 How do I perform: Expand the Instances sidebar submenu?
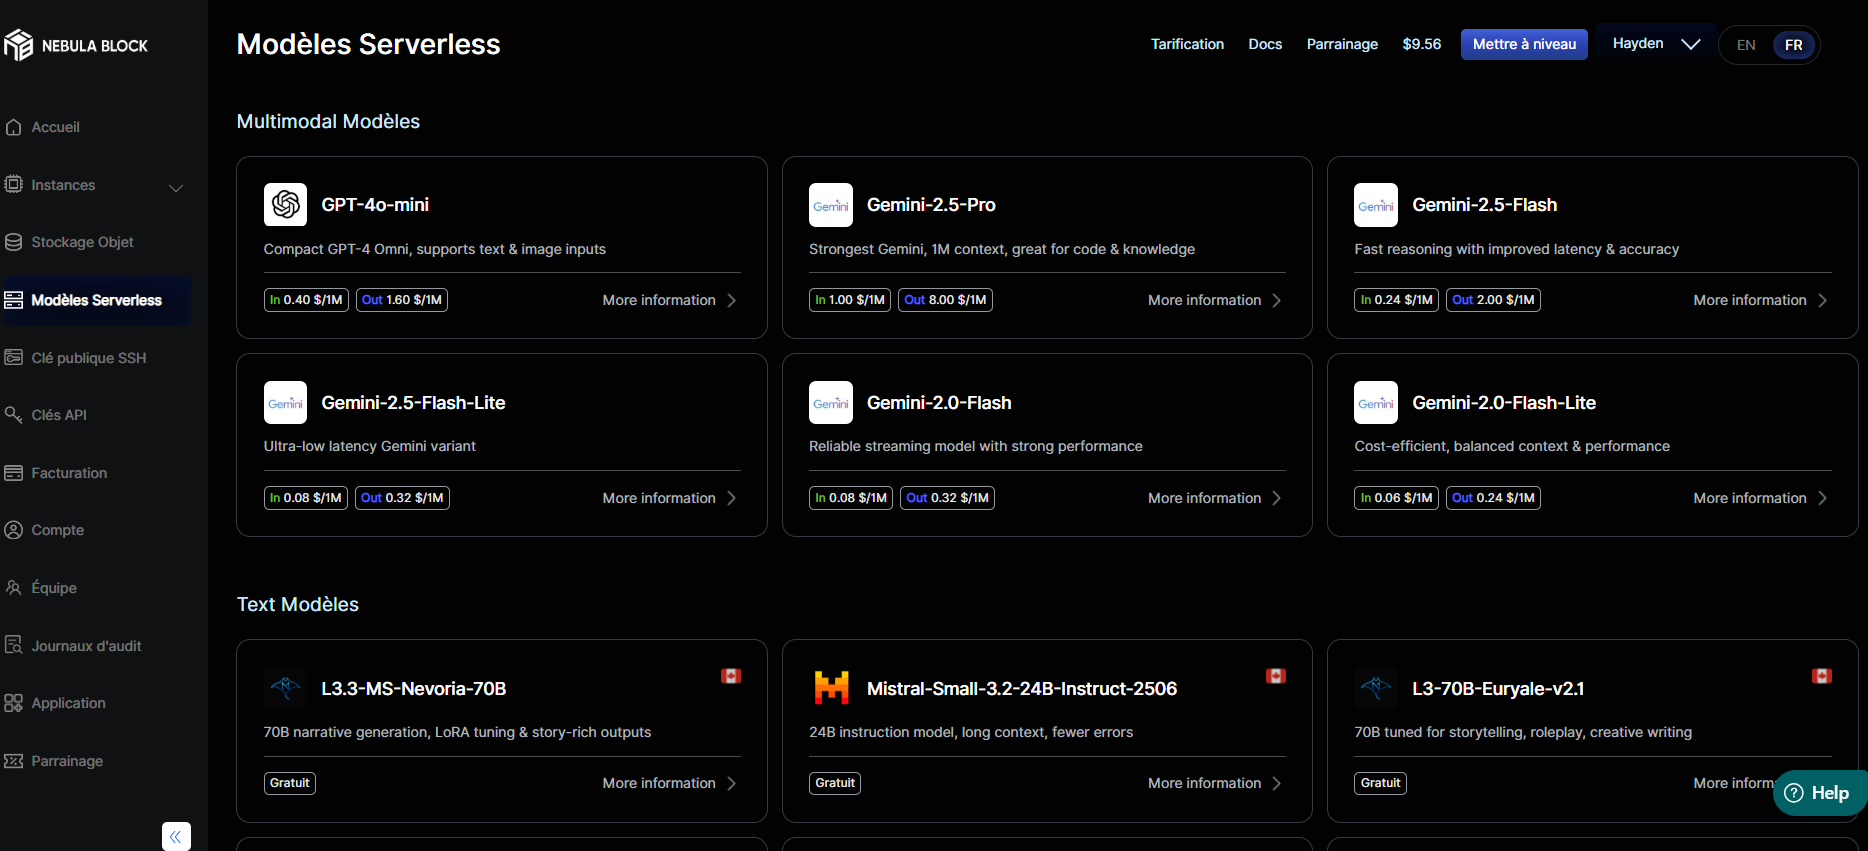pos(176,187)
